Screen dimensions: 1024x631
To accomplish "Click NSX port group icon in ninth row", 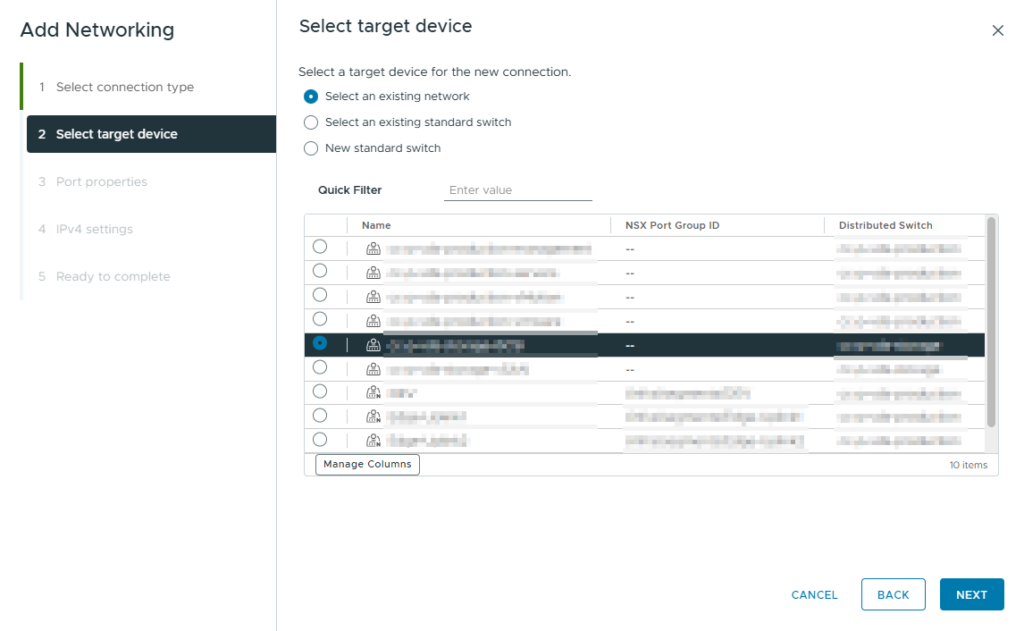I will pyautogui.click(x=373, y=441).
